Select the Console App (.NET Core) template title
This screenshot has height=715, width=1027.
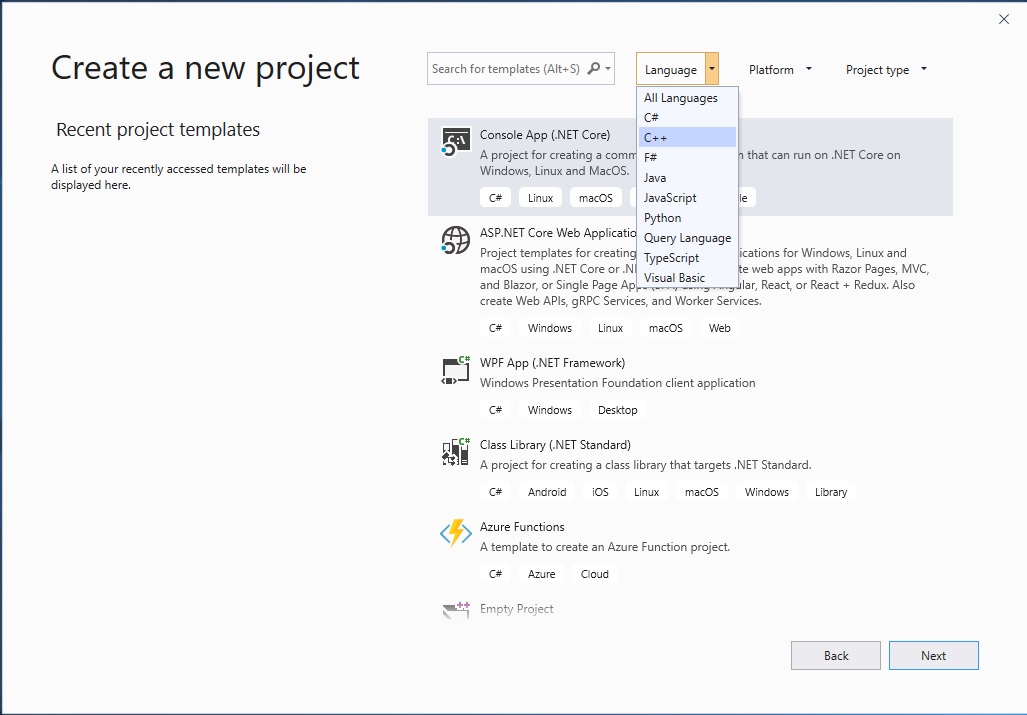point(545,135)
